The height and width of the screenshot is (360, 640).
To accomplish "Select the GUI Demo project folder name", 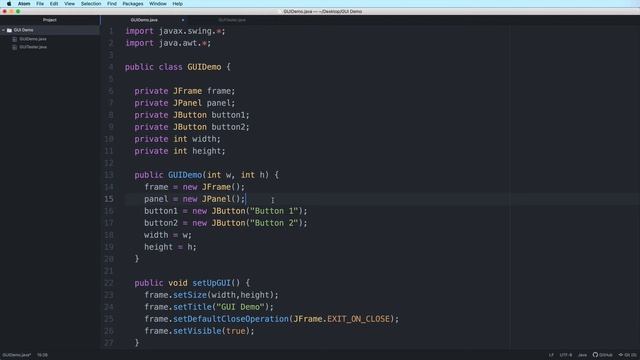I will click(23, 30).
